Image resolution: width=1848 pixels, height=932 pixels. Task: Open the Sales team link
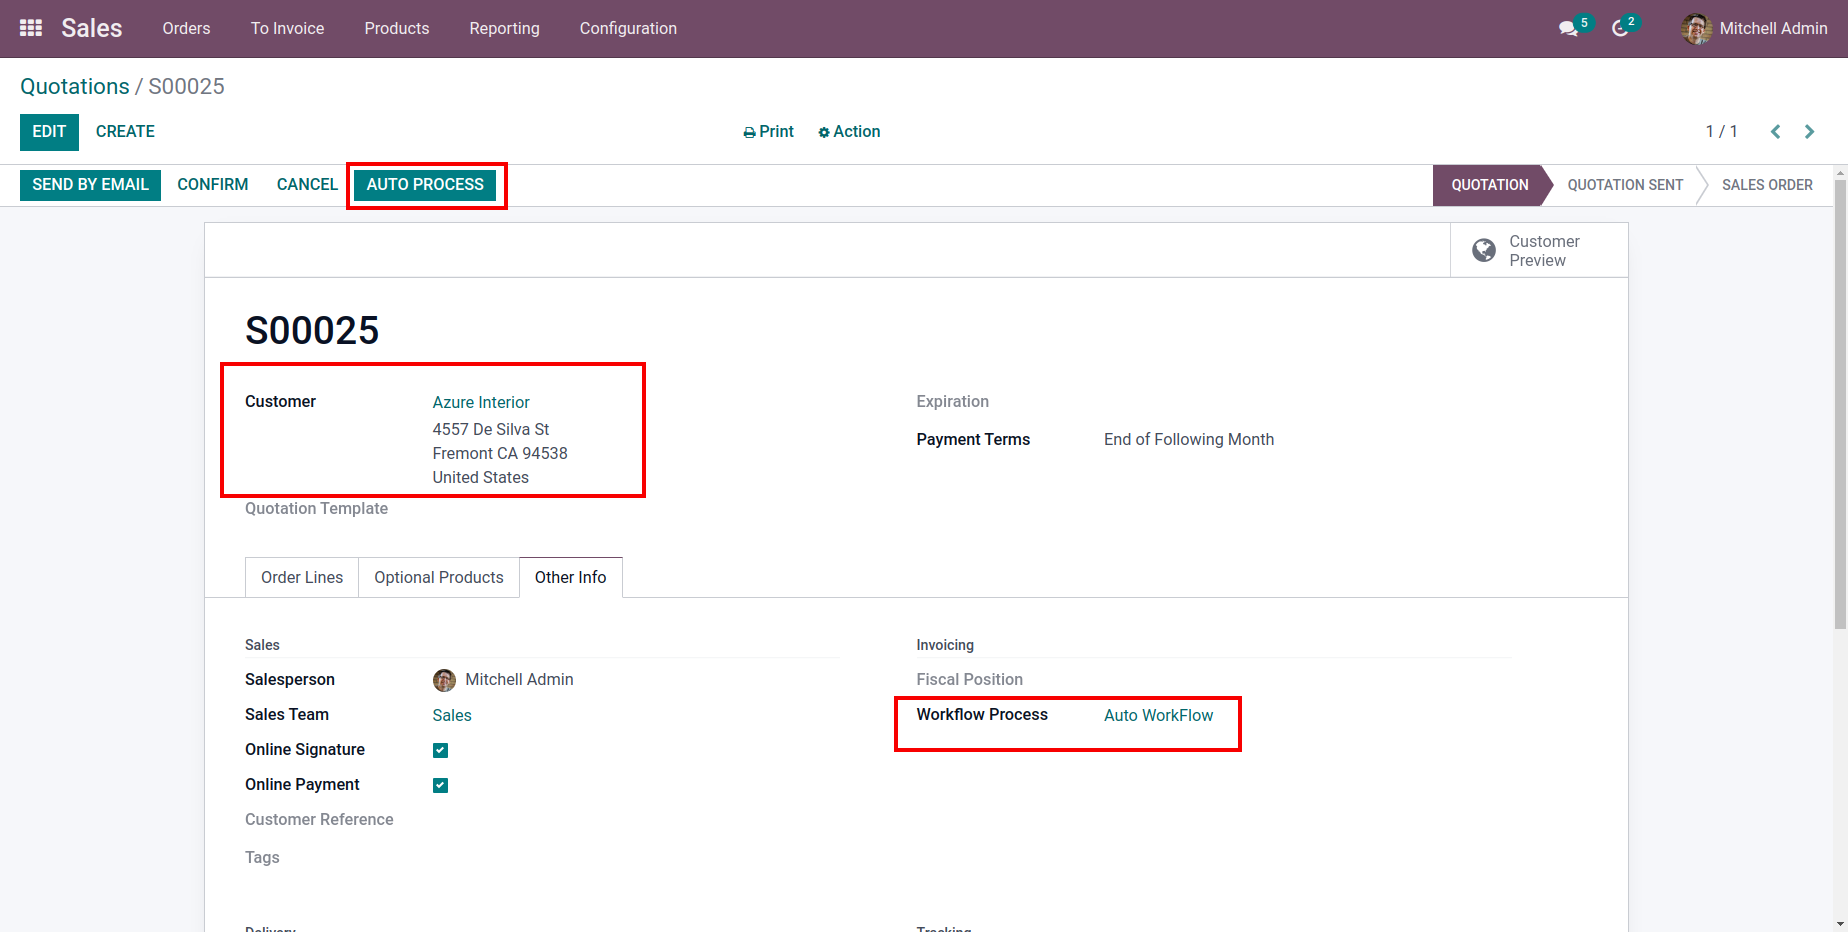(x=452, y=715)
